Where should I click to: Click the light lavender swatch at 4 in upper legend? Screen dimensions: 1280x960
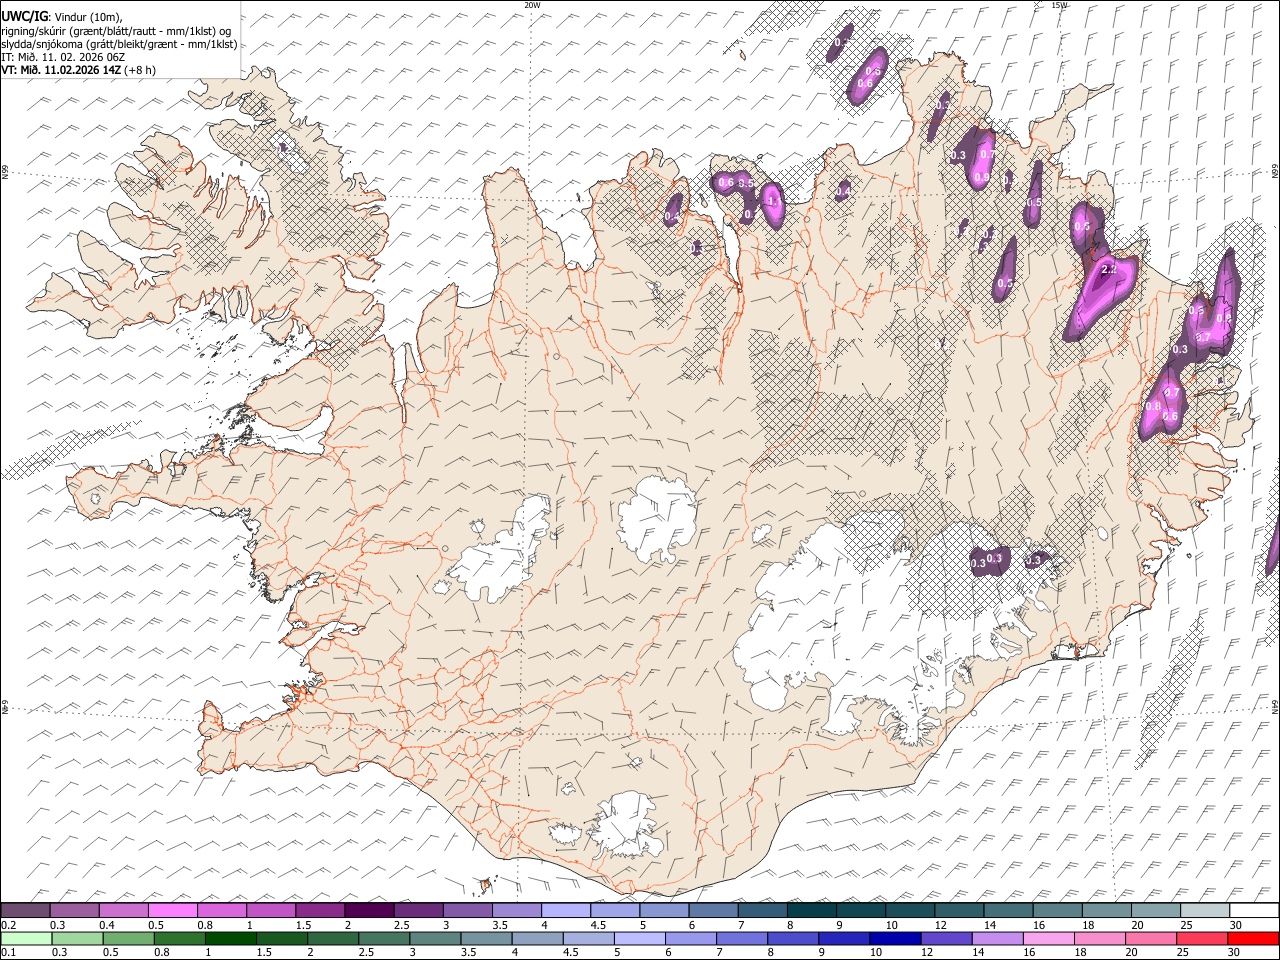pyautogui.click(x=564, y=911)
